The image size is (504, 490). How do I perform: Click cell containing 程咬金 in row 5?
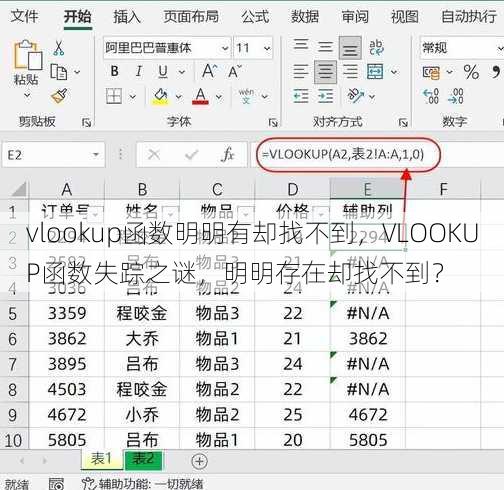click(142, 313)
